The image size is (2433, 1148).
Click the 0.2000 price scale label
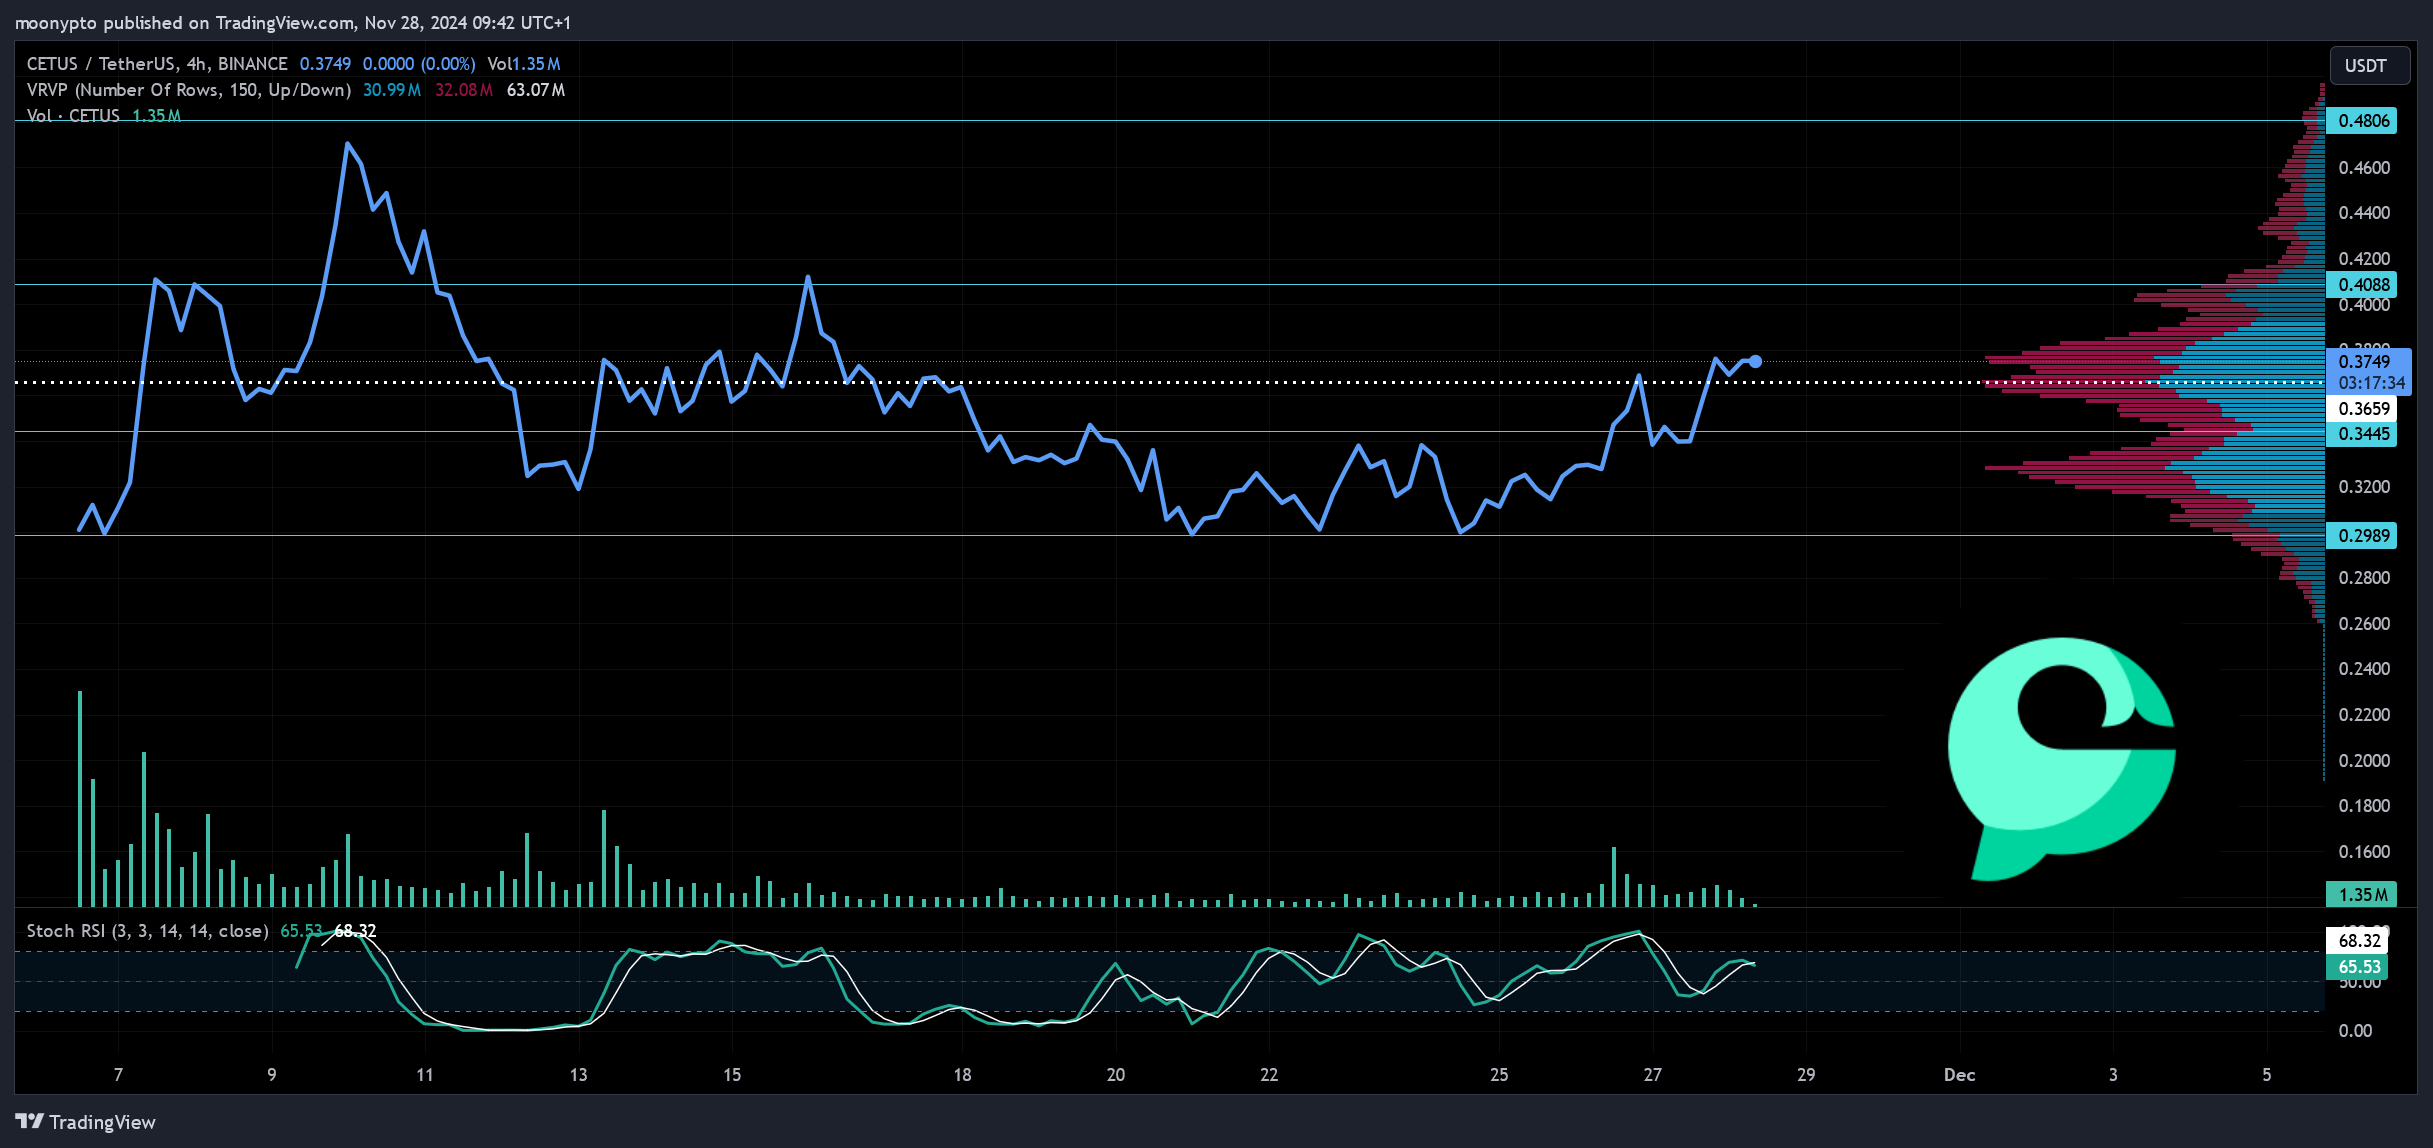2364,761
